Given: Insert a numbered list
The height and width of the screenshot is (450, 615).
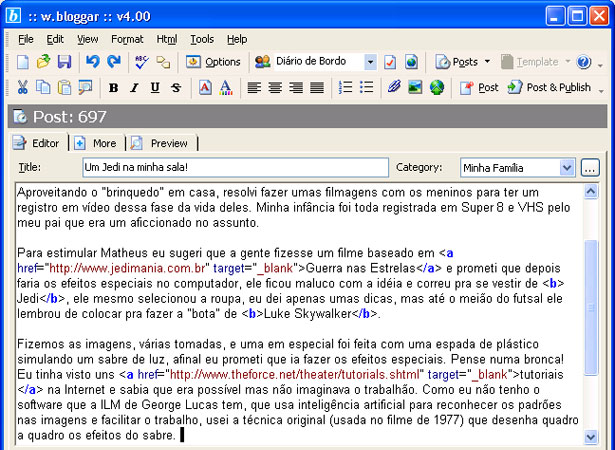Looking at the screenshot, I should pyautogui.click(x=345, y=87).
